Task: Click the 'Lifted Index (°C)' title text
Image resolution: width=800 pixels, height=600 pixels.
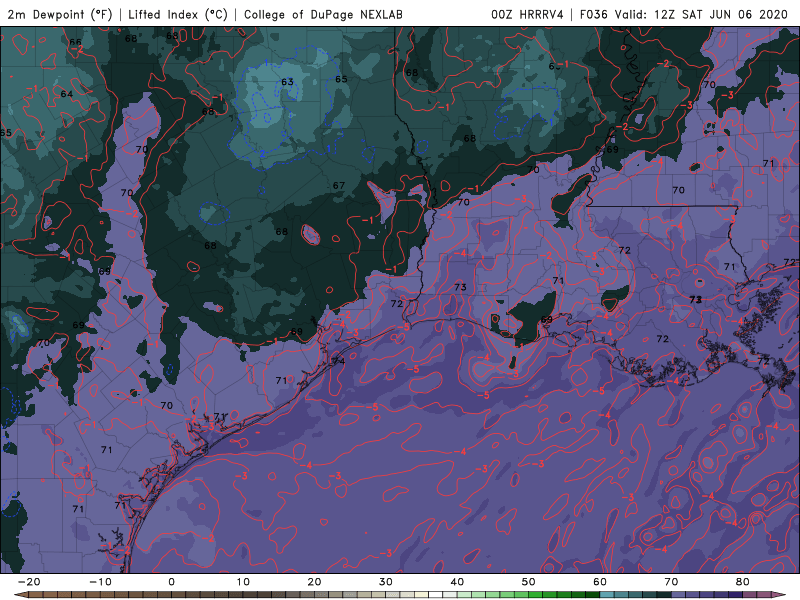Action: pyautogui.click(x=178, y=14)
